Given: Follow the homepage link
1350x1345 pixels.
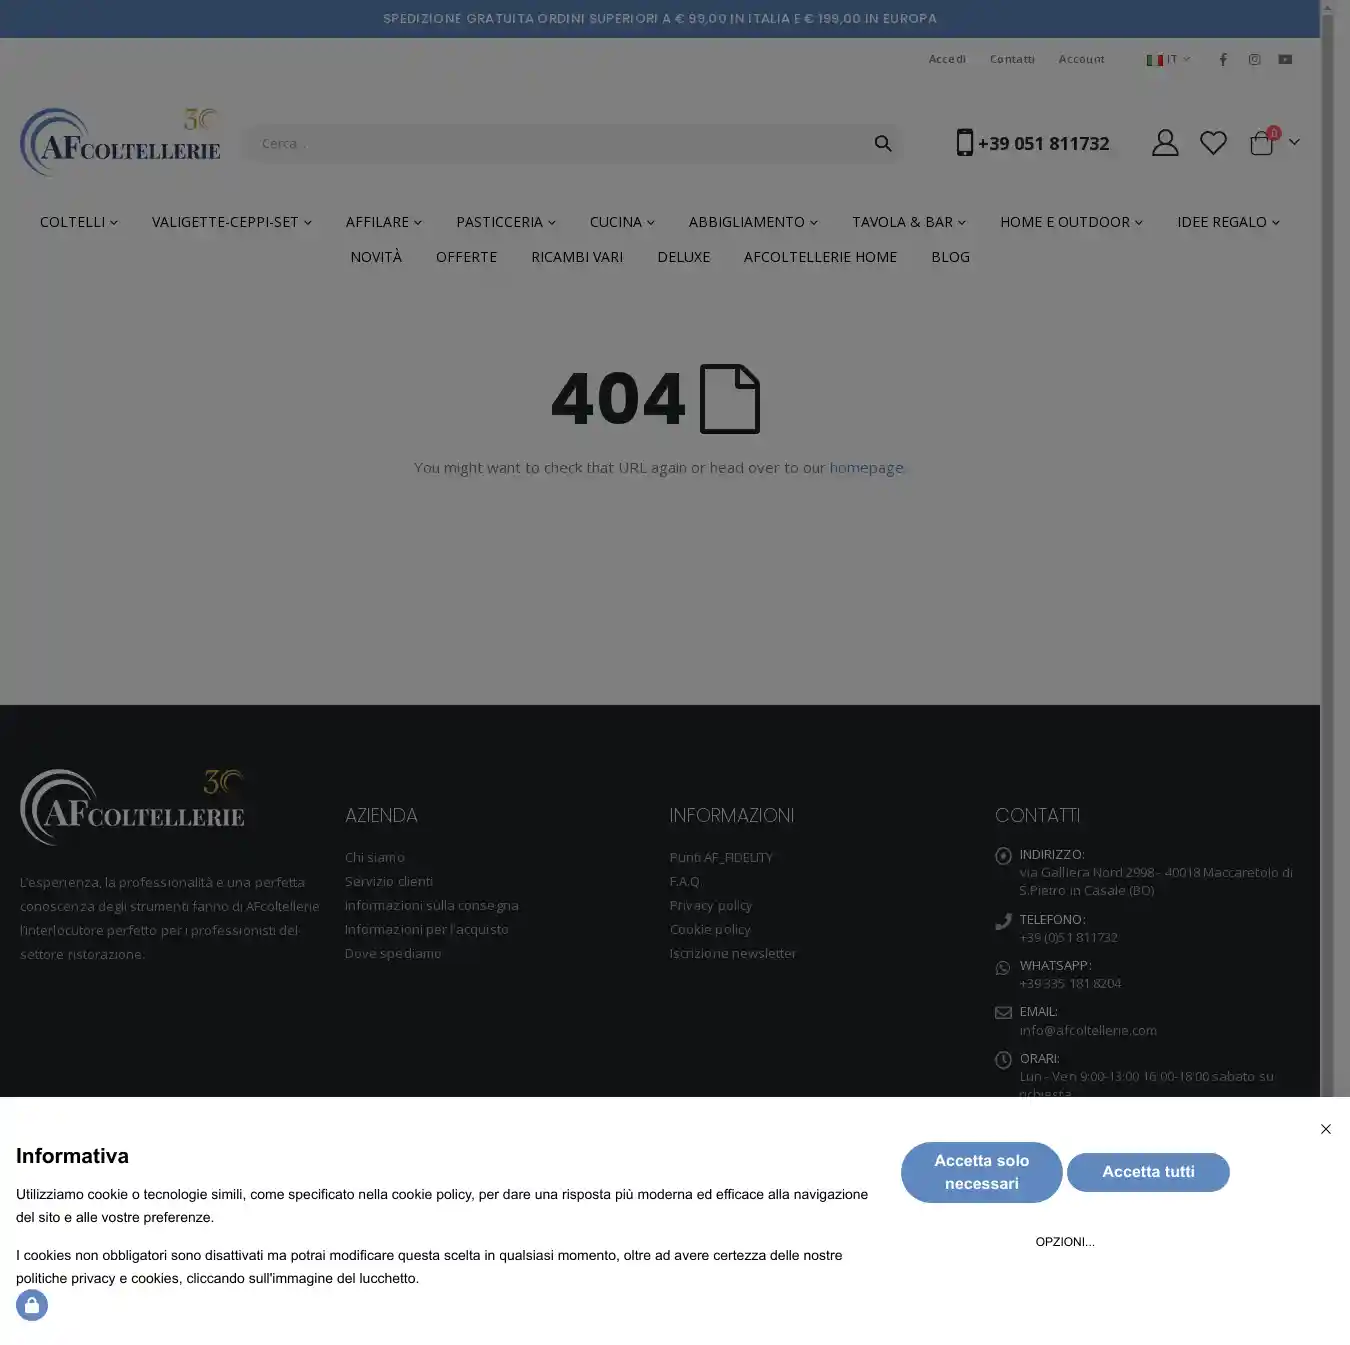Looking at the screenshot, I should click(x=866, y=468).
